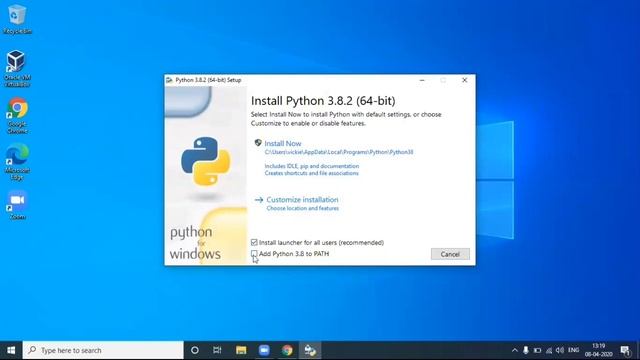This screenshot has width=640, height=360.
Task: Open Chrome from the taskbar
Action: pyautogui.click(x=287, y=350)
